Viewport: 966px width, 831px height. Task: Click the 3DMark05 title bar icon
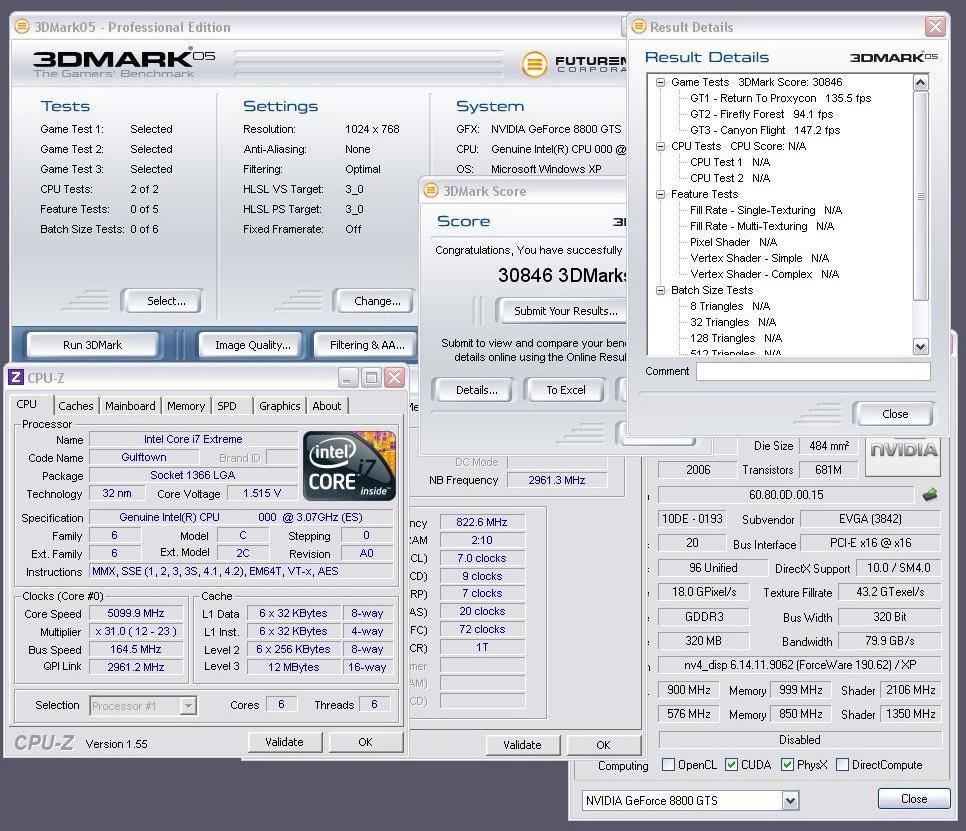click(22, 26)
